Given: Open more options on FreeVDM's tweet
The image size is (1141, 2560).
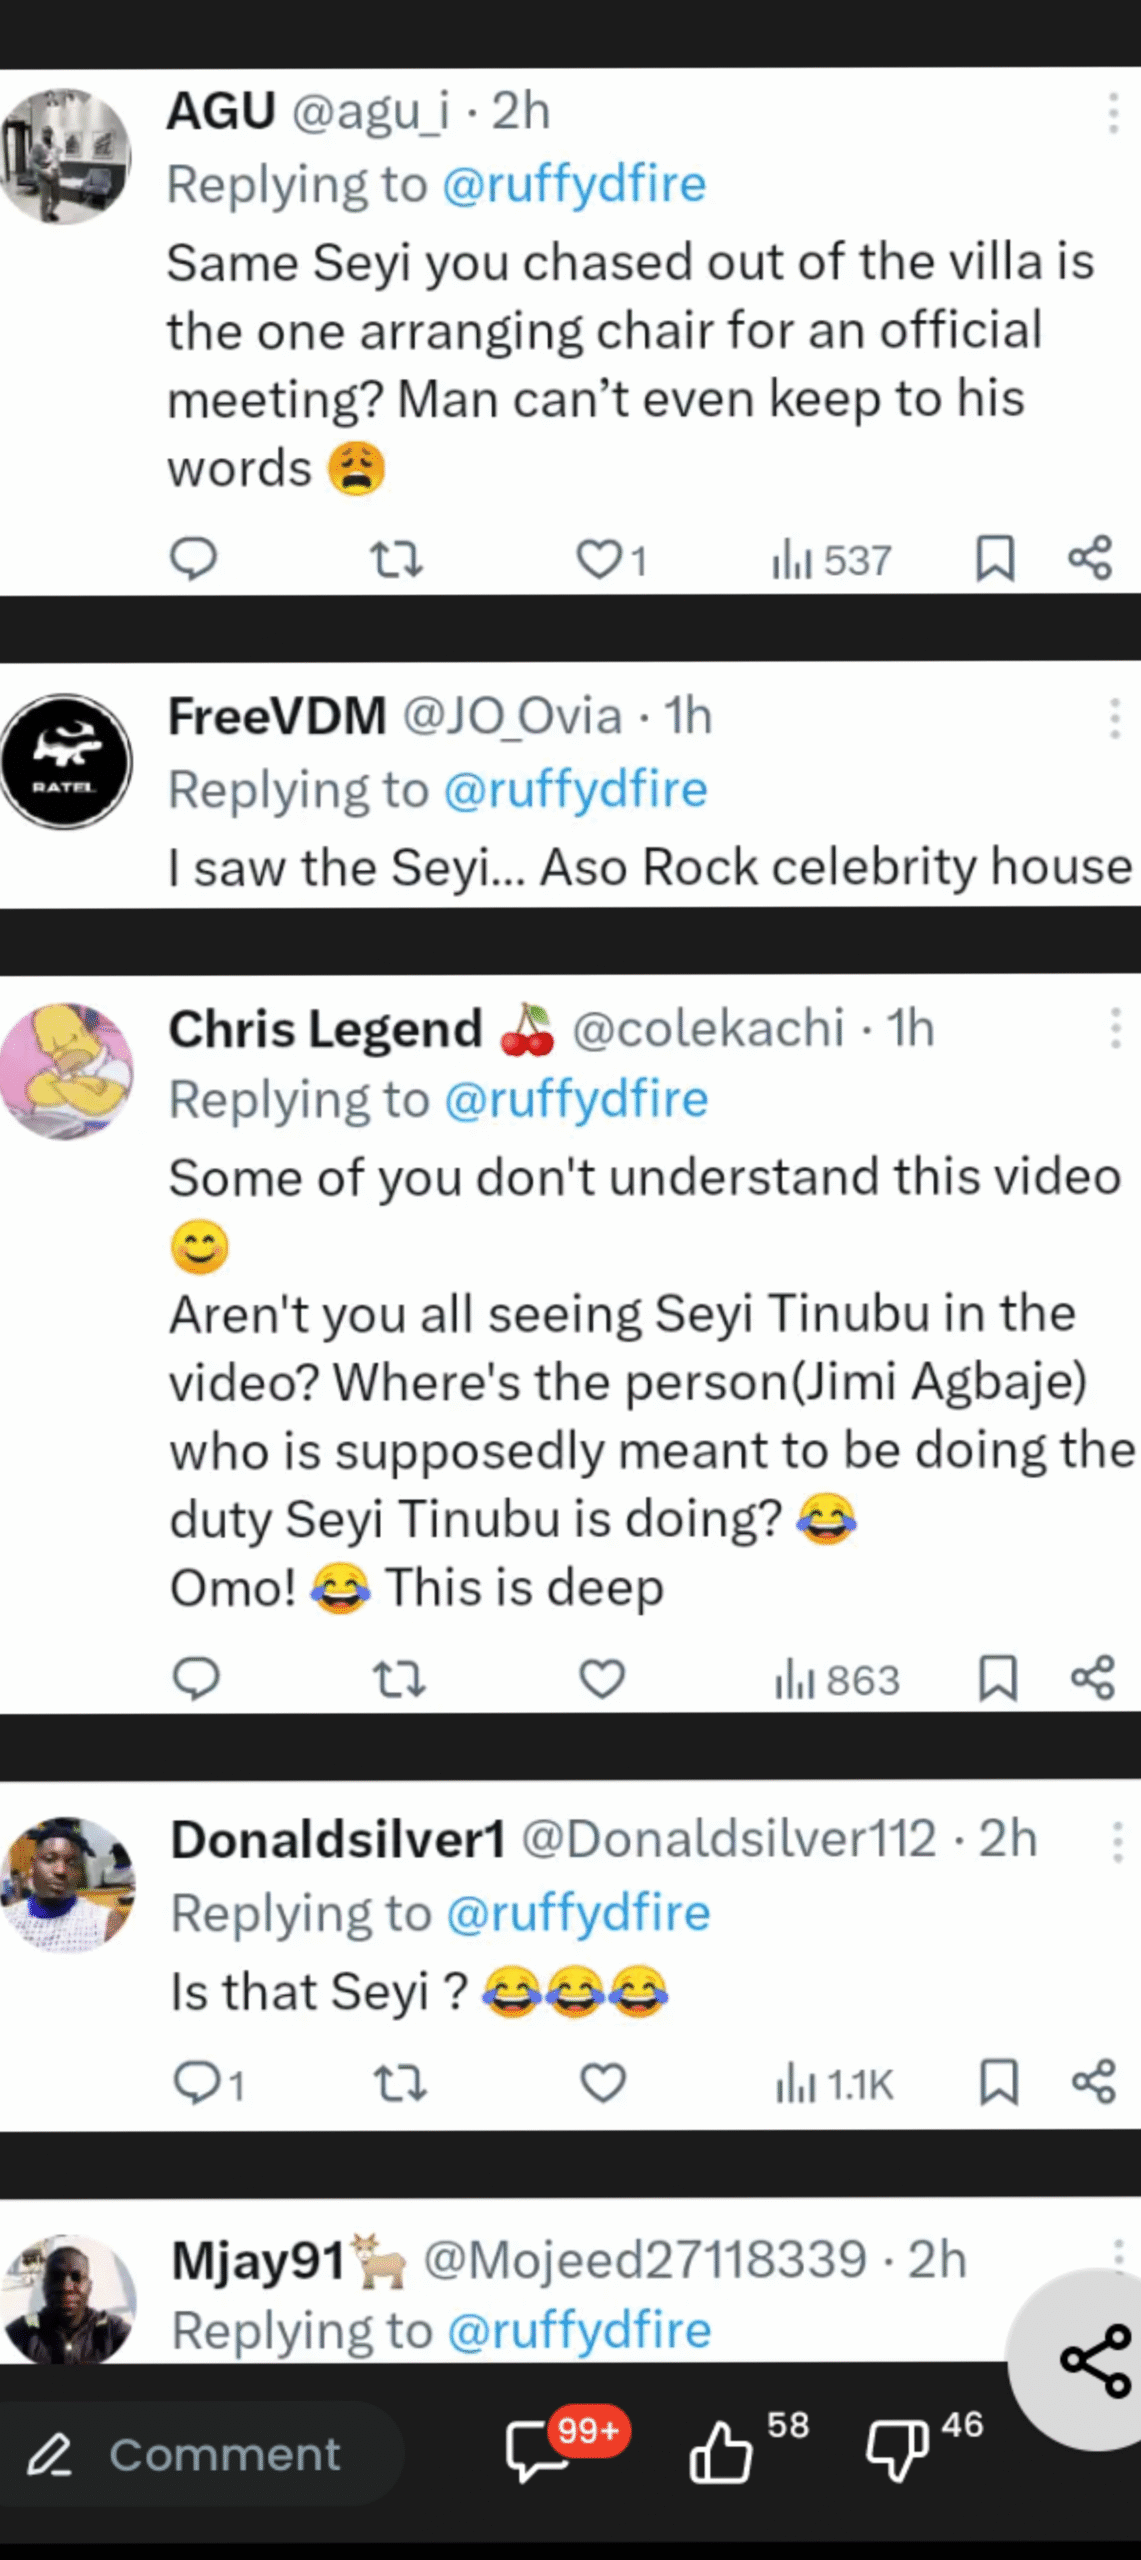Looking at the screenshot, I should click(x=1114, y=718).
